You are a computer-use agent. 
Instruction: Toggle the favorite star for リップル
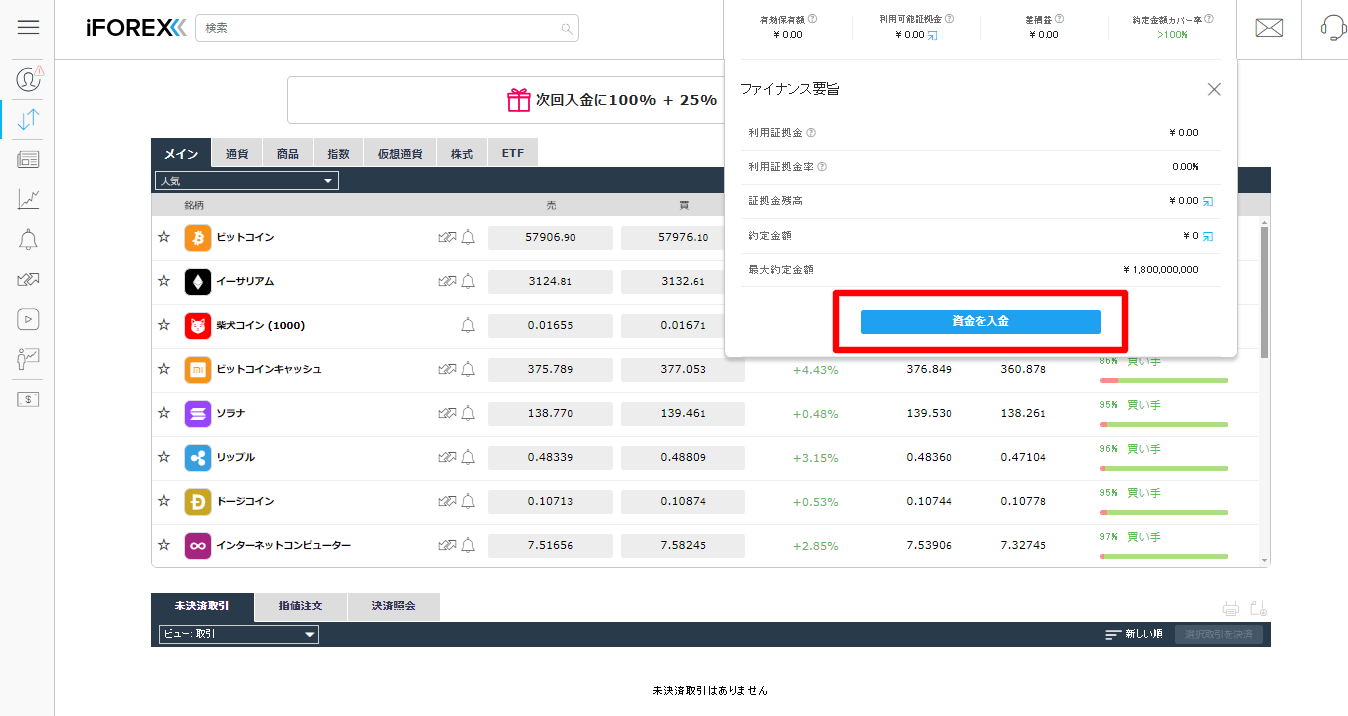pyautogui.click(x=163, y=457)
